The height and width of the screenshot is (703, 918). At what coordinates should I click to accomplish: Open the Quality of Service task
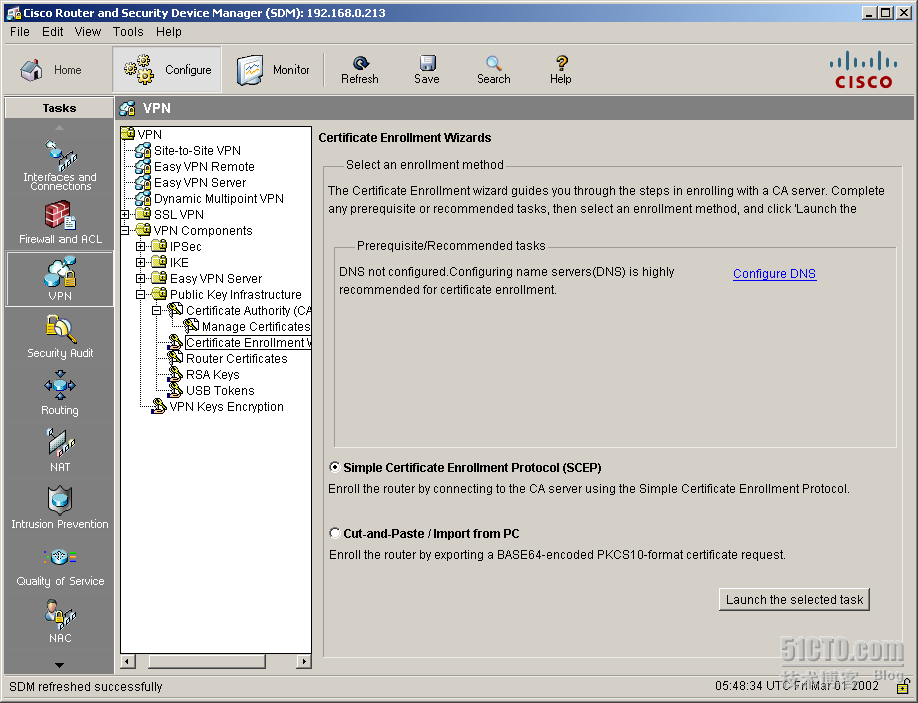pos(60,567)
